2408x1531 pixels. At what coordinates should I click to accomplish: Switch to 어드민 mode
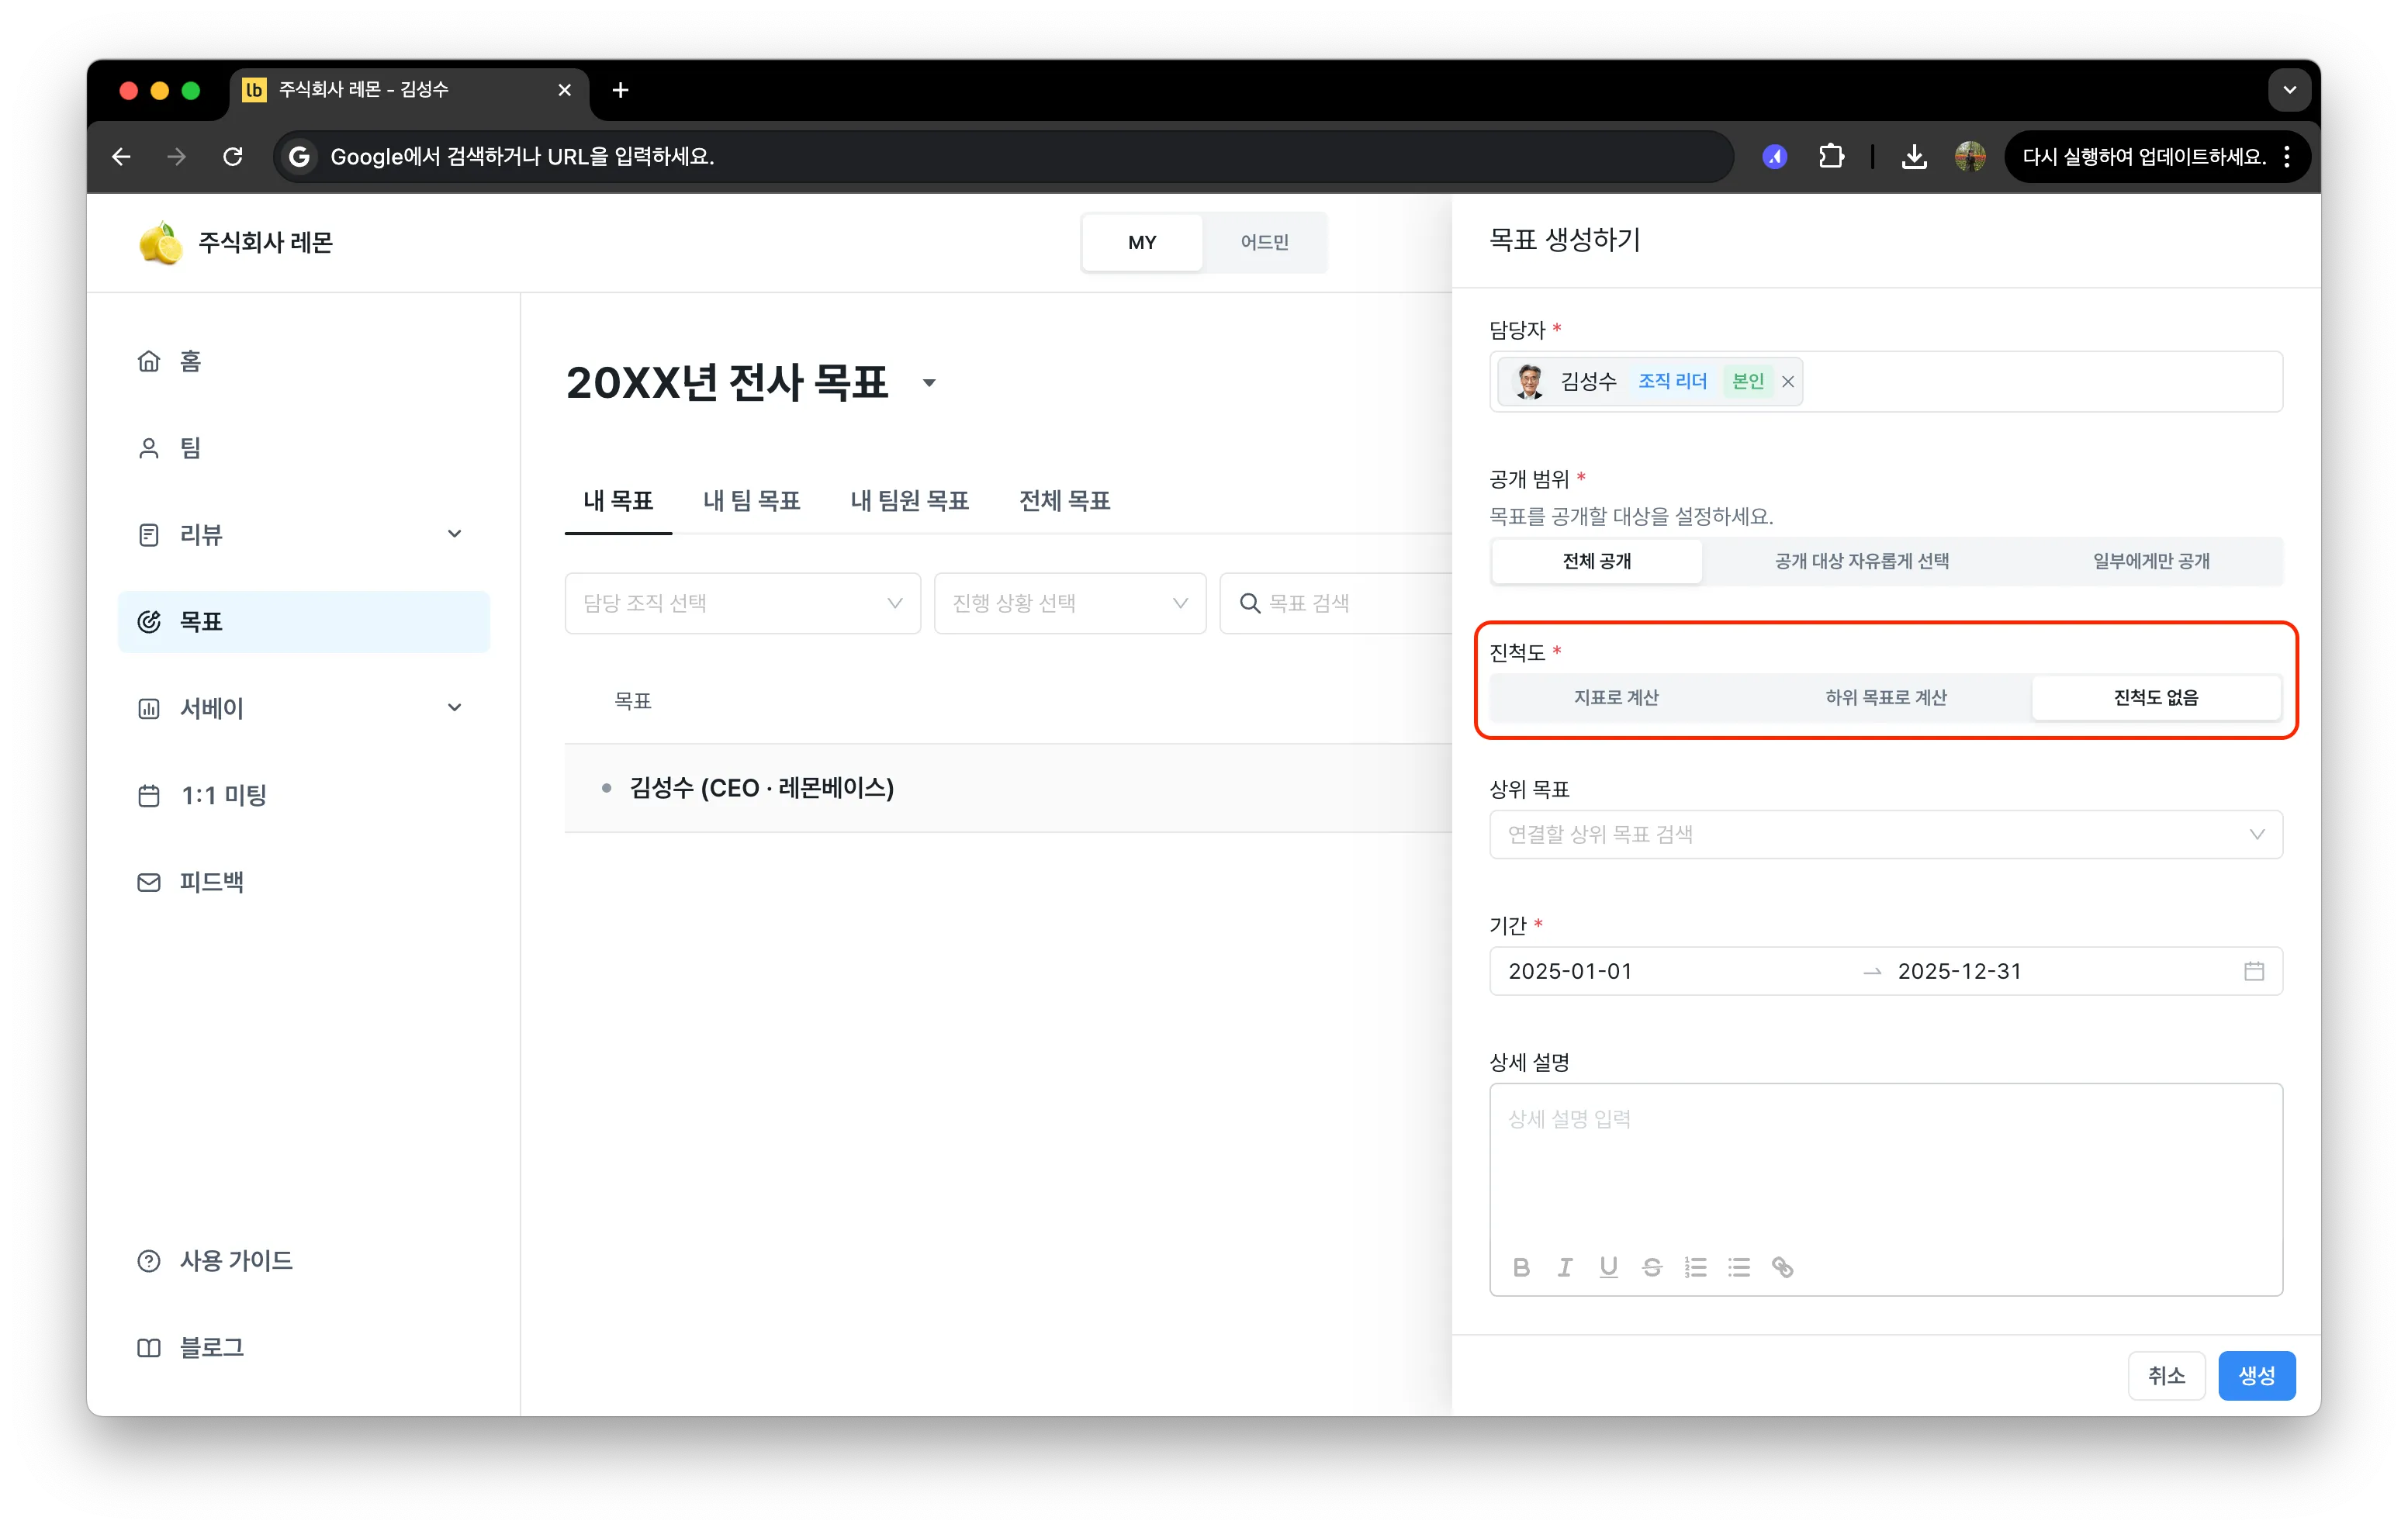click(x=1264, y=242)
